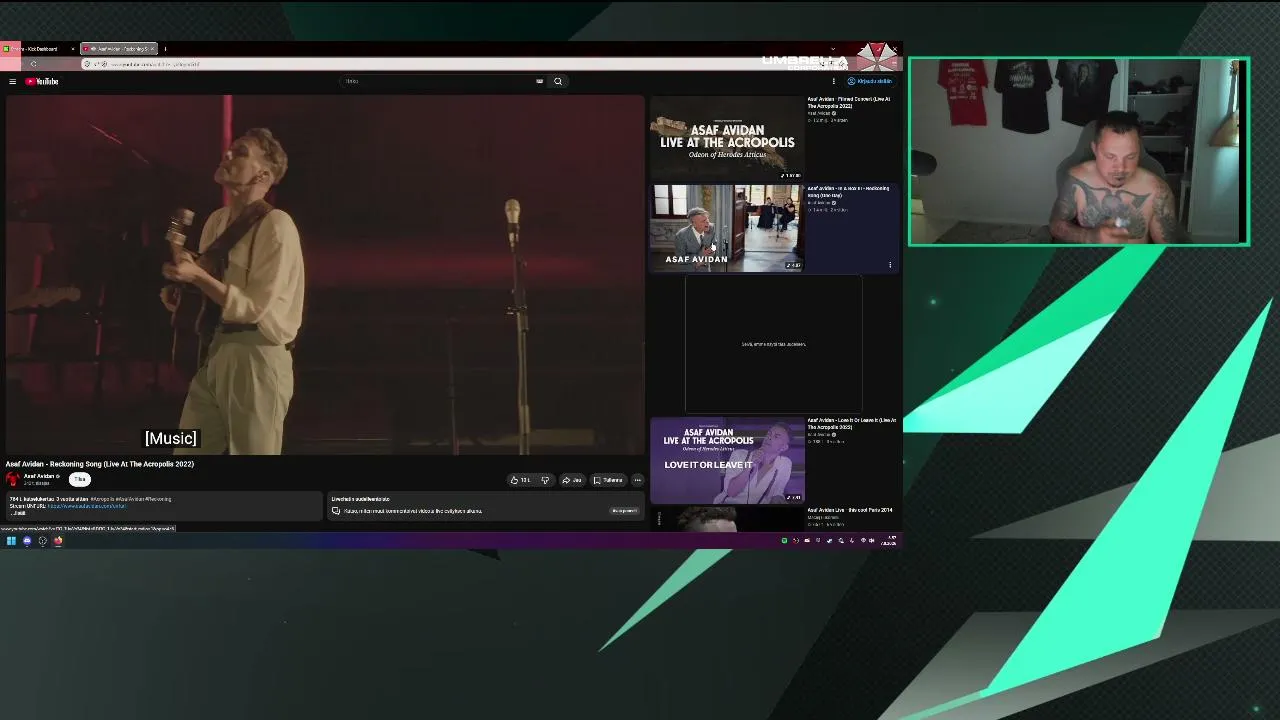The image size is (1280, 720).
Task: Open the Asaf Avidan channel name link
Action: pos(39,476)
